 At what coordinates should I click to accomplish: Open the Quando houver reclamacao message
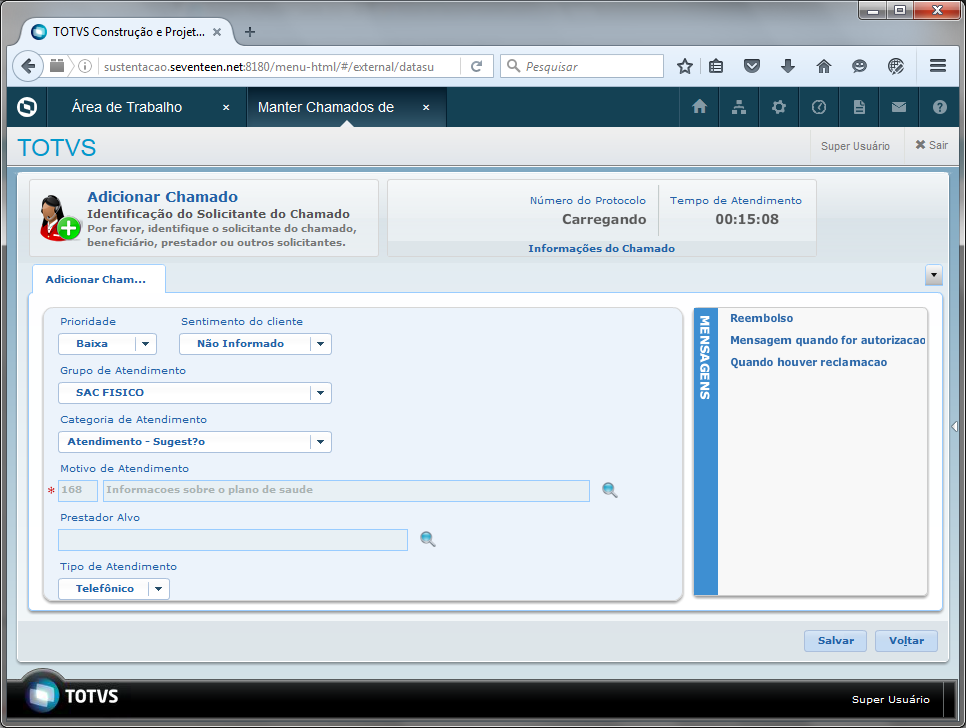click(x=808, y=362)
